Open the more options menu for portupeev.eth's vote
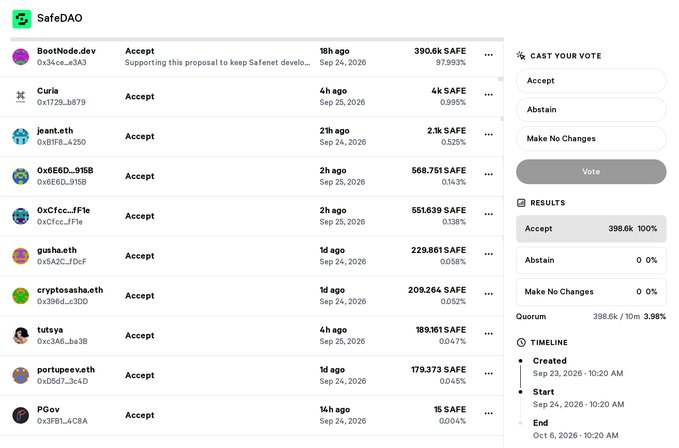 488,374
